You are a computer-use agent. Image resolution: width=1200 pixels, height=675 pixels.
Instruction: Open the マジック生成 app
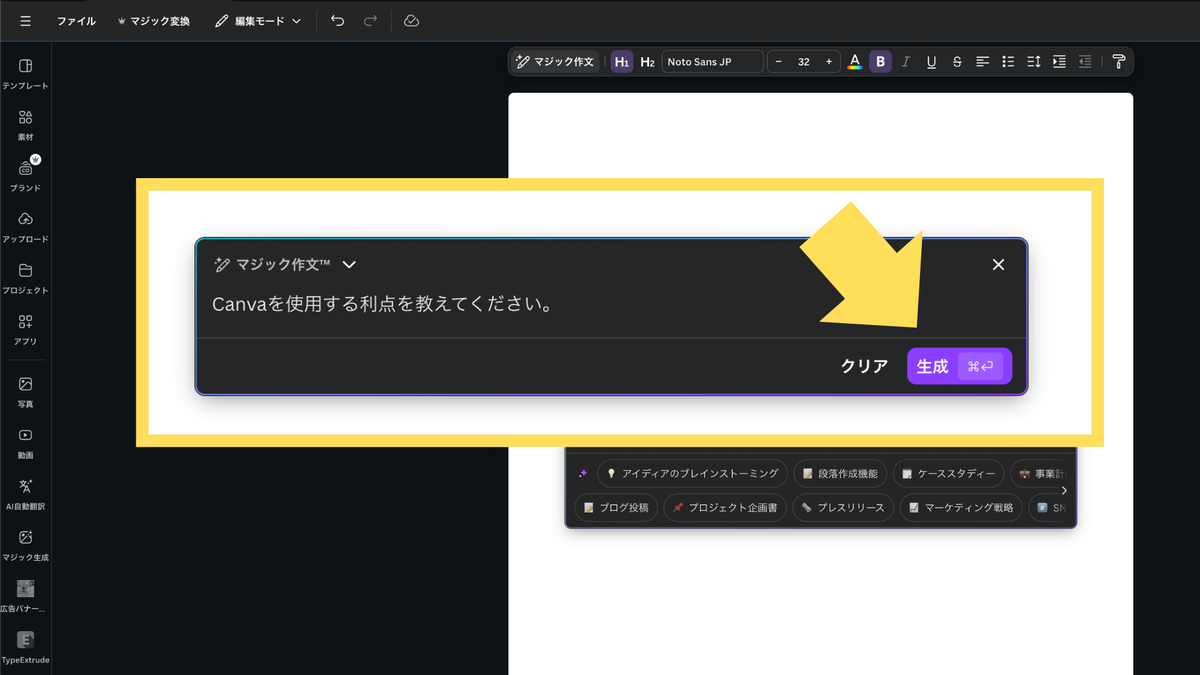[x=25, y=545]
